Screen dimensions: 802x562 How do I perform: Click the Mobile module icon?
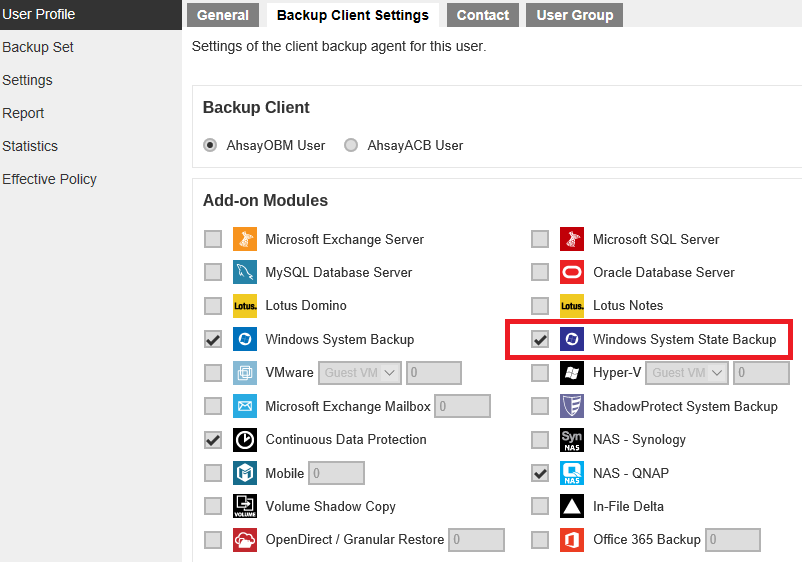[x=244, y=473]
